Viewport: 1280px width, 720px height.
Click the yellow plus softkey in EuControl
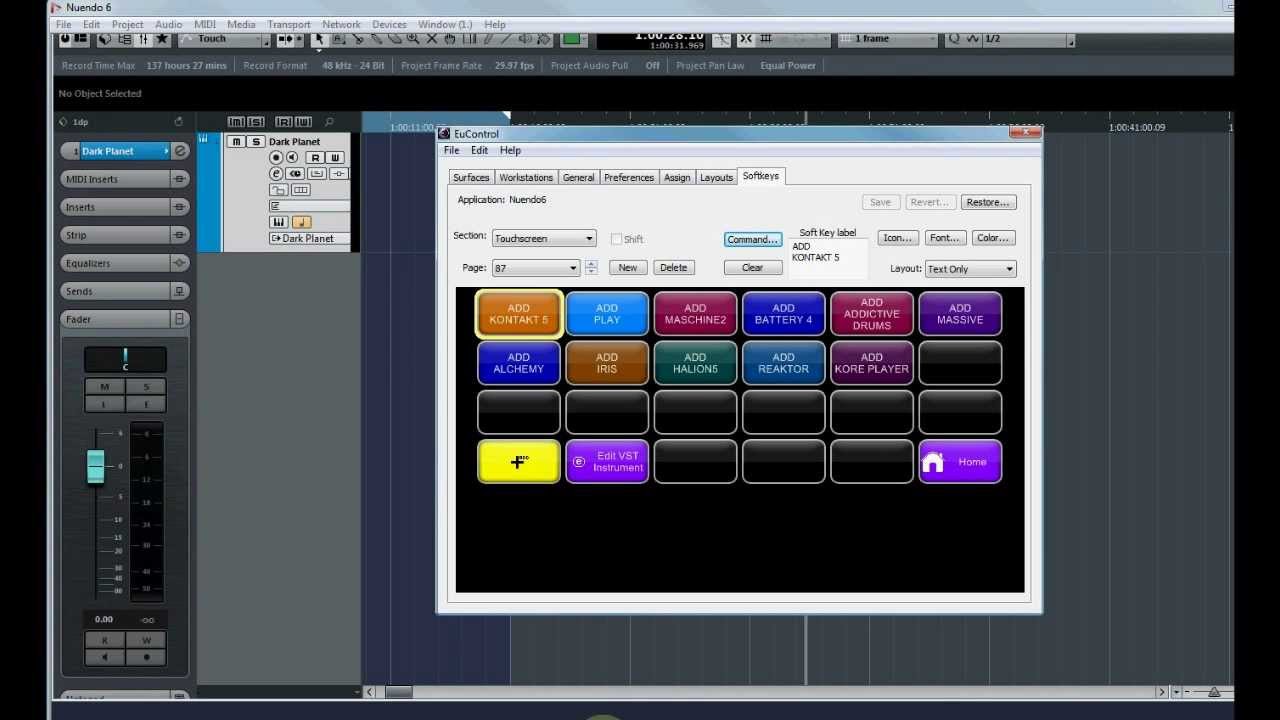[519, 462]
